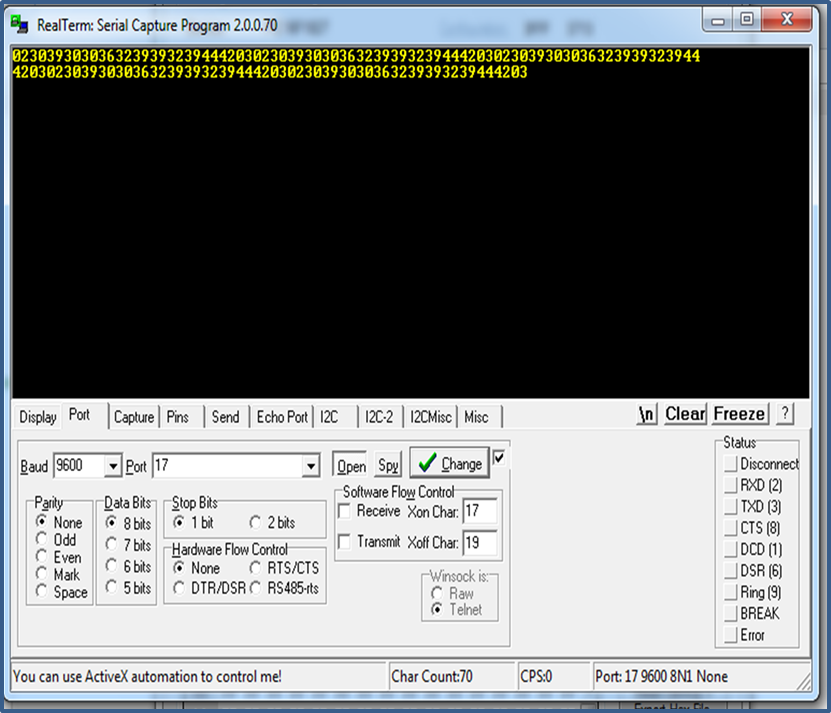Select Telnet Winsock option

point(457,609)
